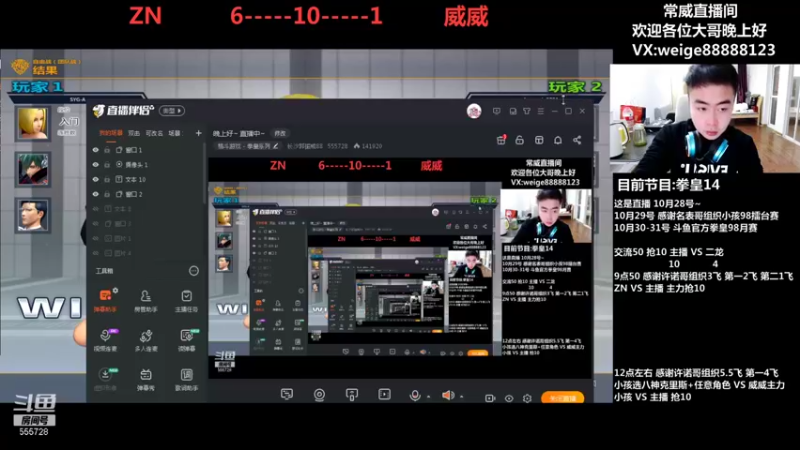Switch to the first orange scene tab
The image size is (800, 450).
(111, 133)
